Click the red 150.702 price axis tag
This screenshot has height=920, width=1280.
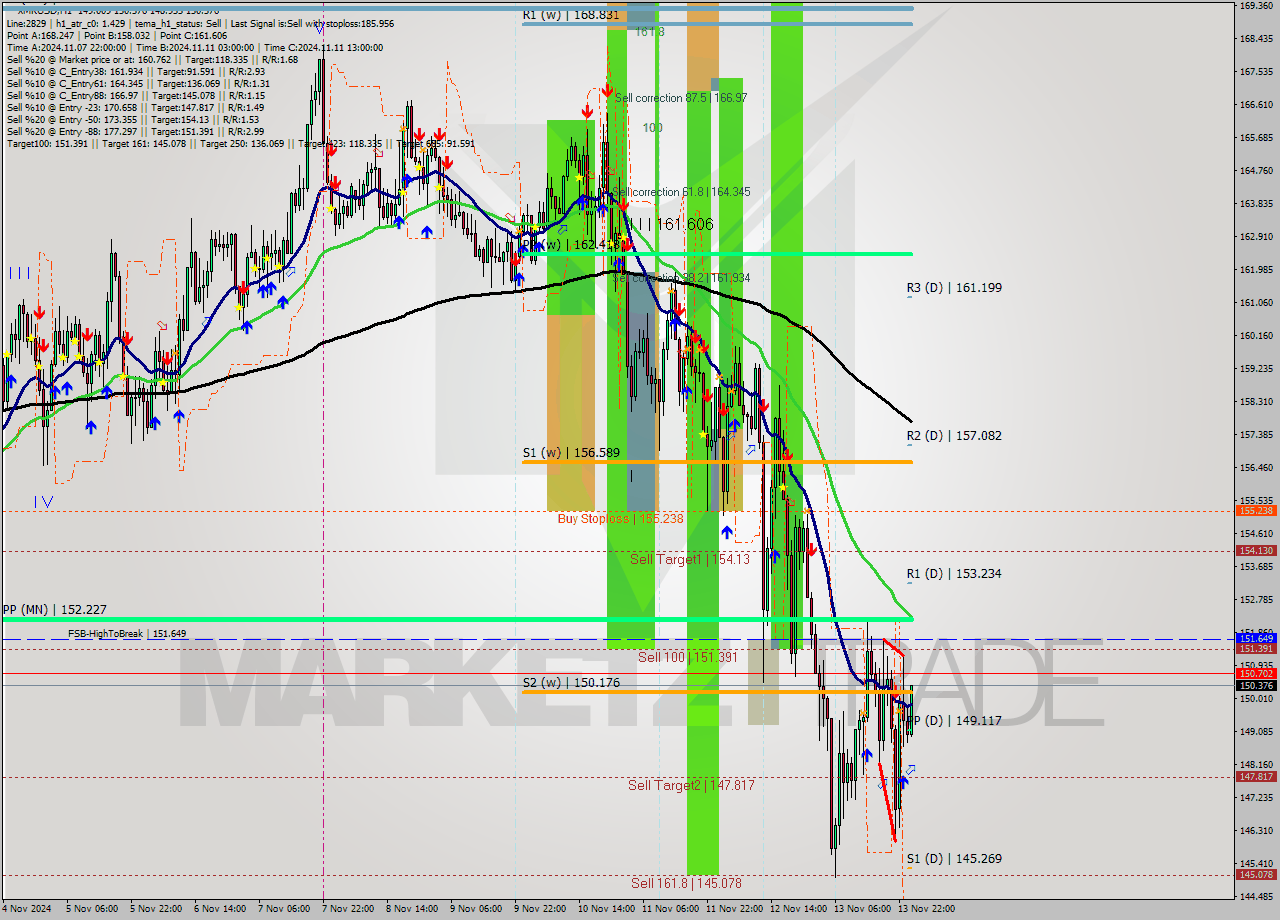(1256, 674)
